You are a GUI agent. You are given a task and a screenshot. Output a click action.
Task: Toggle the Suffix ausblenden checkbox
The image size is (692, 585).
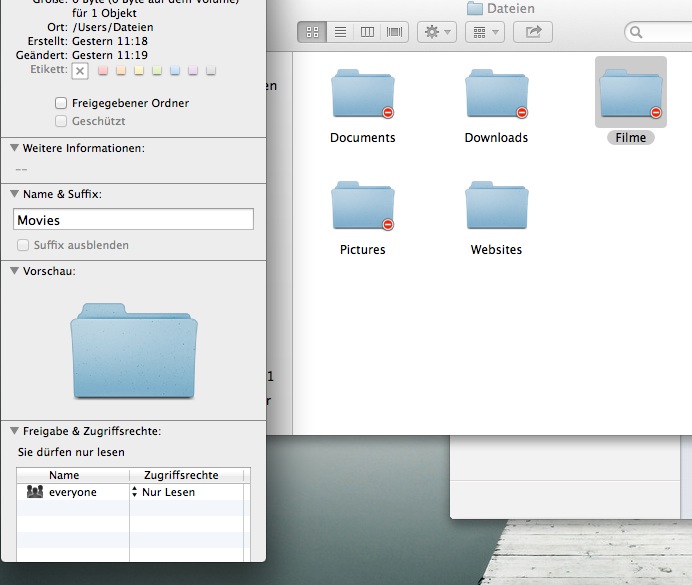23,245
